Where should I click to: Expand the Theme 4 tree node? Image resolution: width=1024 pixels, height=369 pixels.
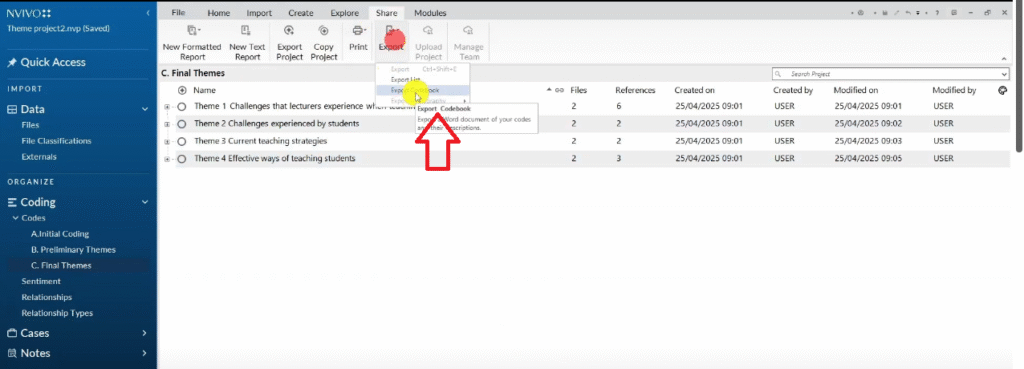168,159
